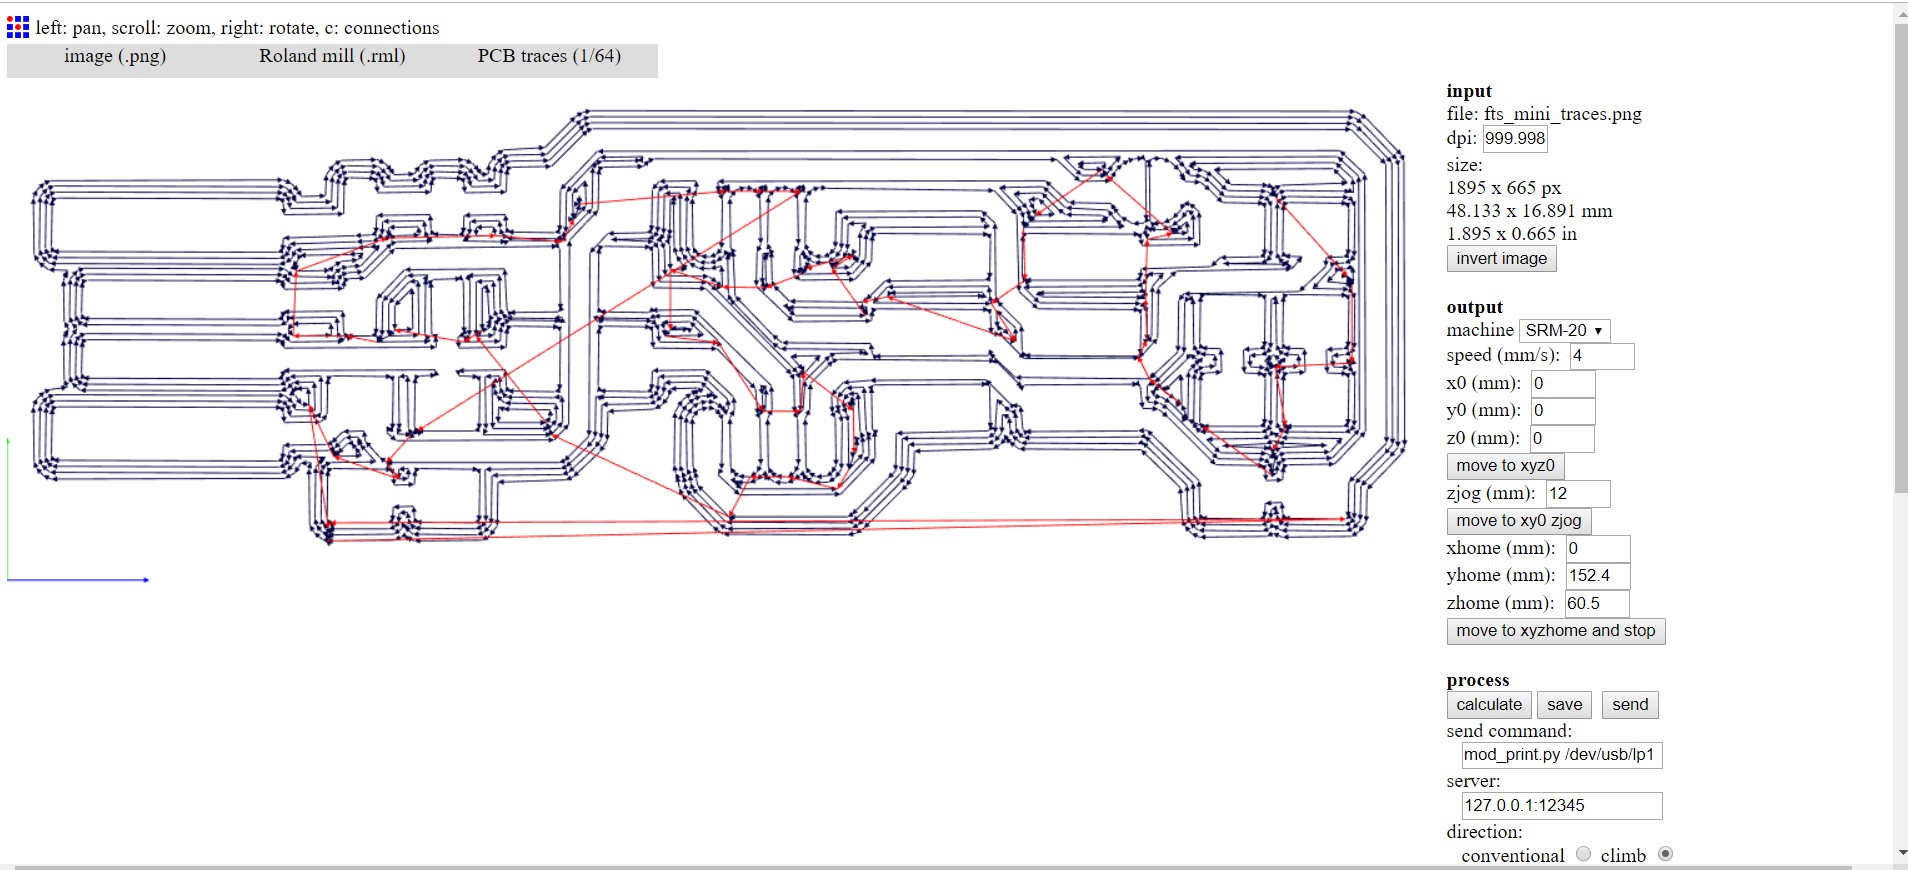Open the machine SRM-20 dropdown

(x=1564, y=330)
